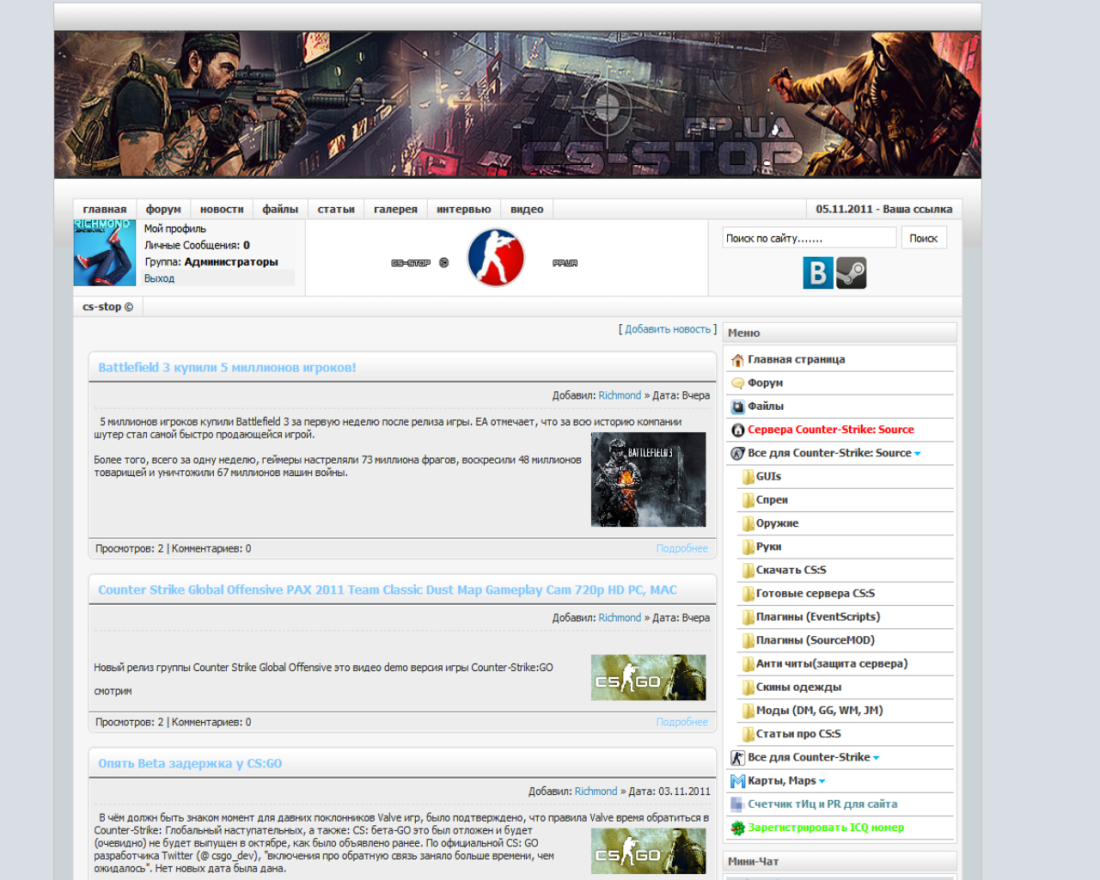This screenshot has width=1100, height=880.
Task: Open Личные Сообщения link
Action: pyautogui.click(x=197, y=246)
